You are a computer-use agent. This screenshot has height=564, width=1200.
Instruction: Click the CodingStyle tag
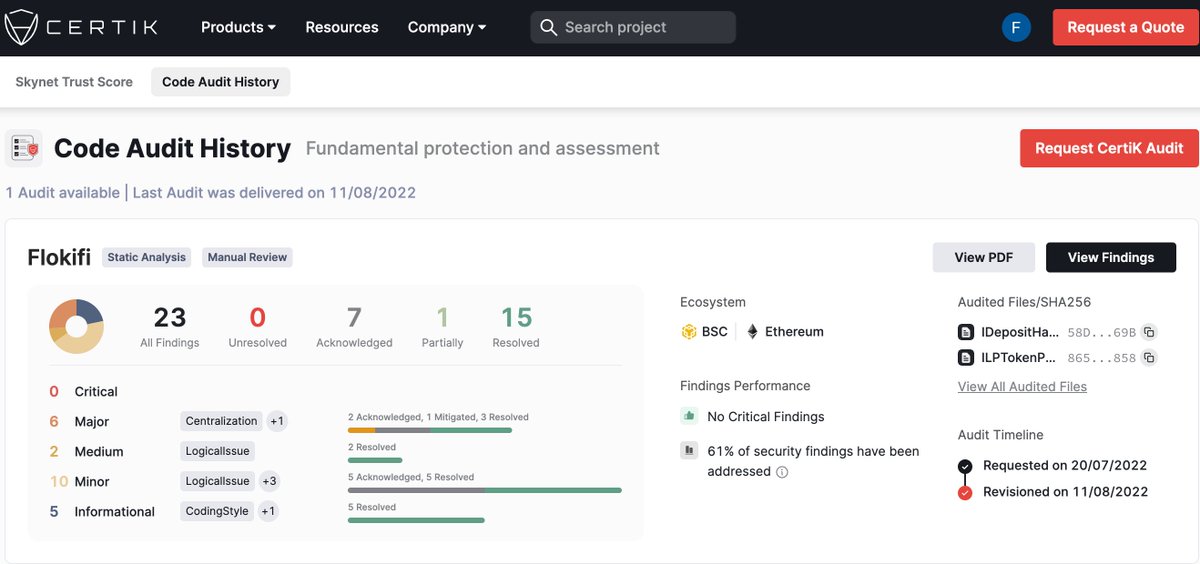point(217,511)
